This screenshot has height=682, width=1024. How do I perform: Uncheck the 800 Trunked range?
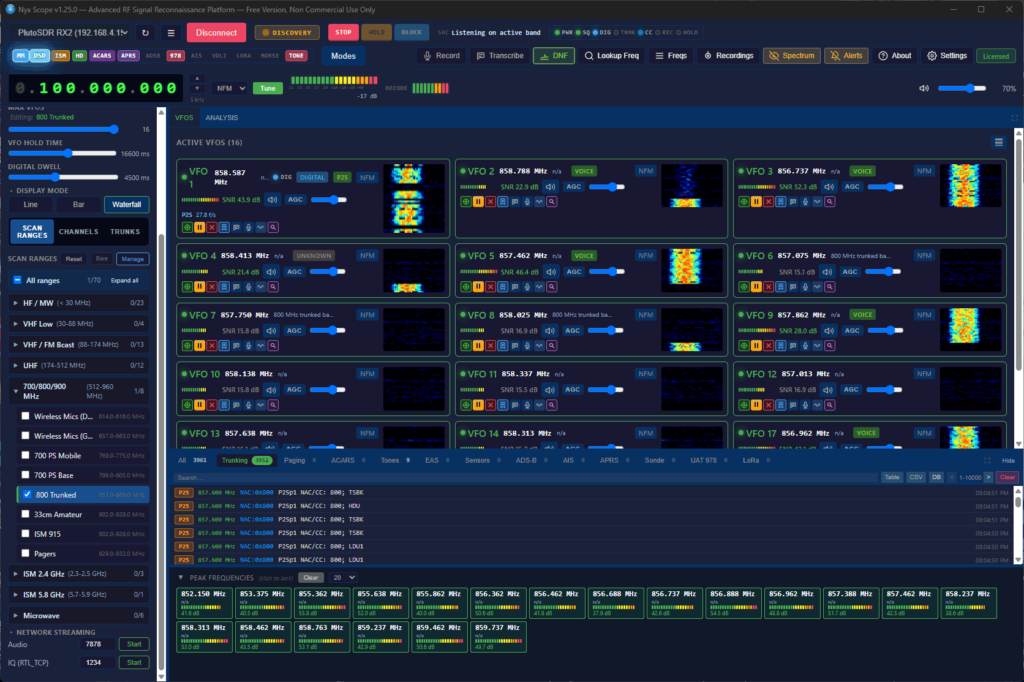click(27, 495)
